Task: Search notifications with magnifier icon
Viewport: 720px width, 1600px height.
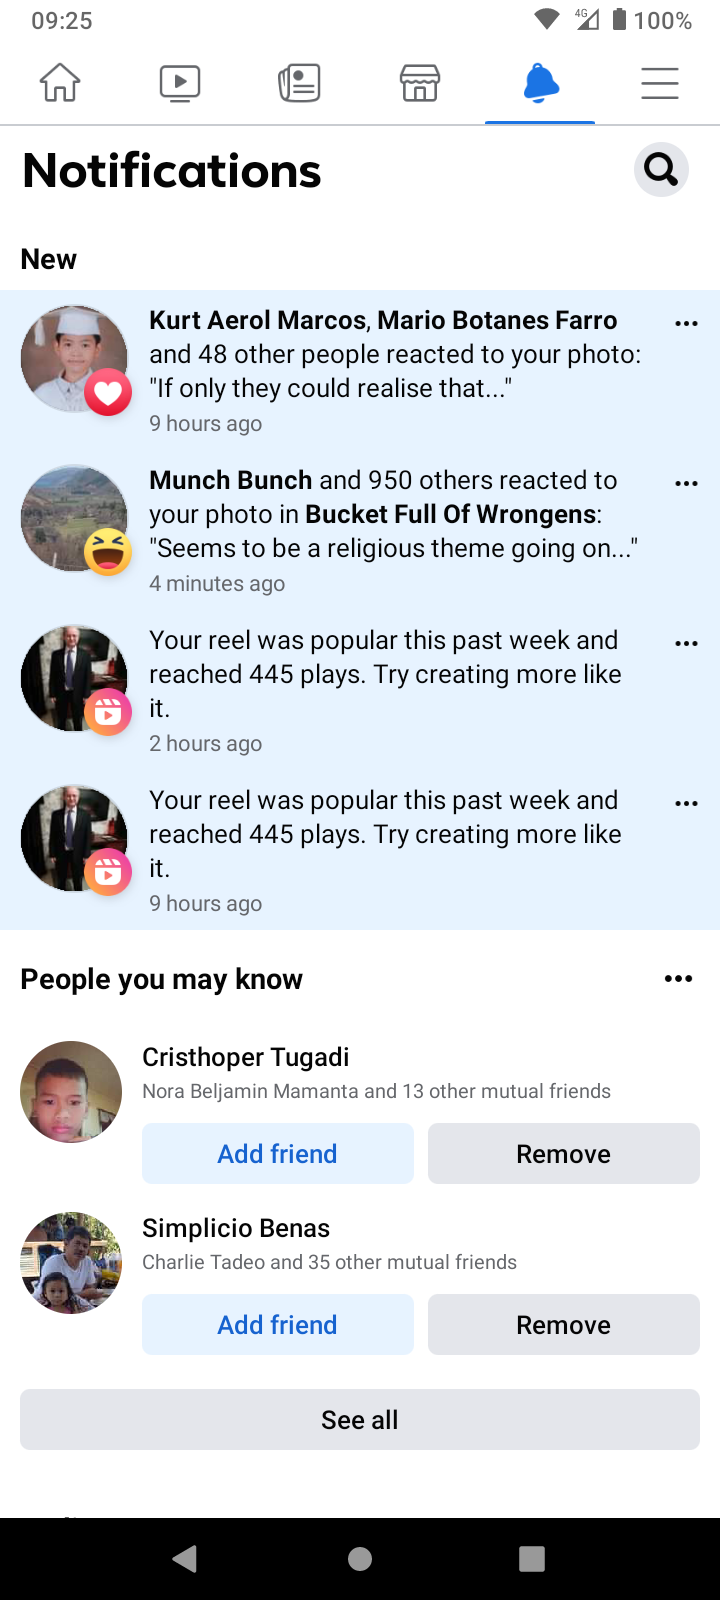Action: point(661,170)
